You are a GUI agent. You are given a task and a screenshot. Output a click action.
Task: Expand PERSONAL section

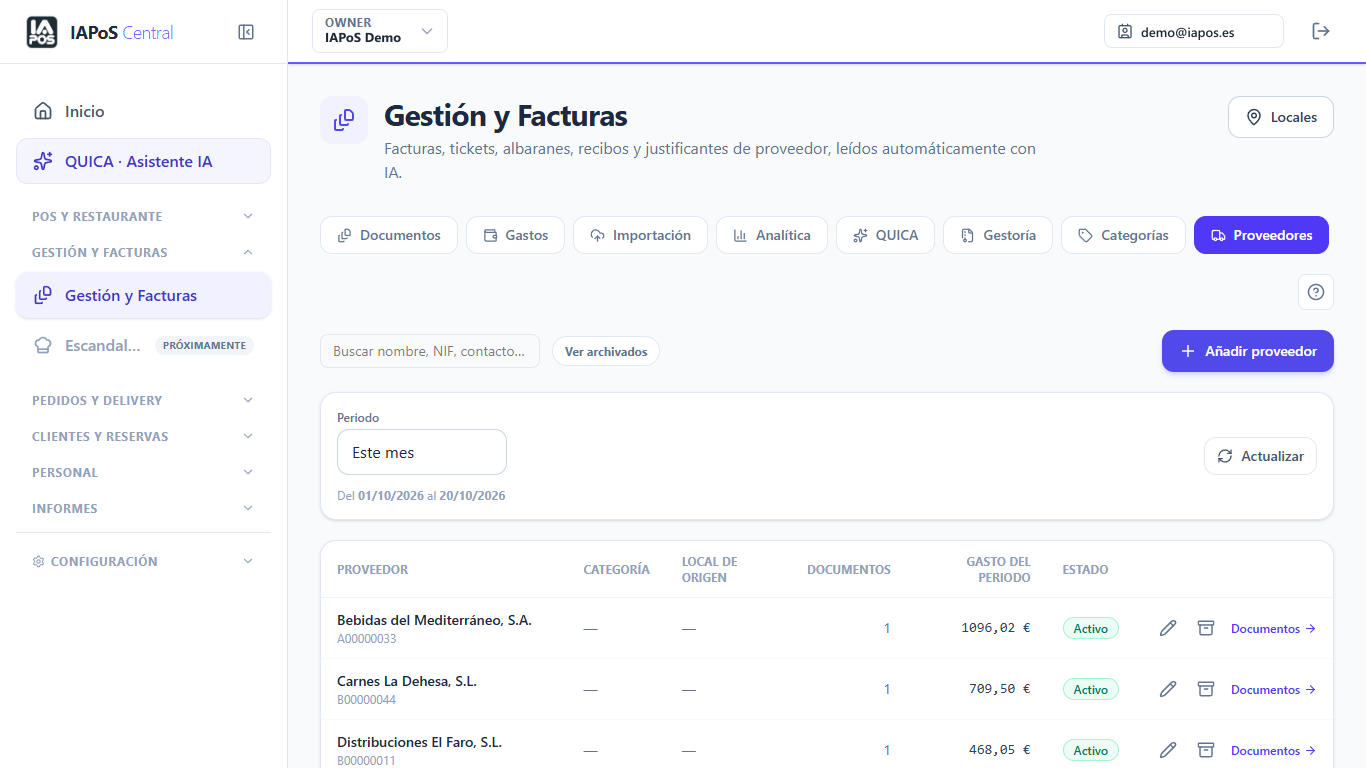[143, 472]
